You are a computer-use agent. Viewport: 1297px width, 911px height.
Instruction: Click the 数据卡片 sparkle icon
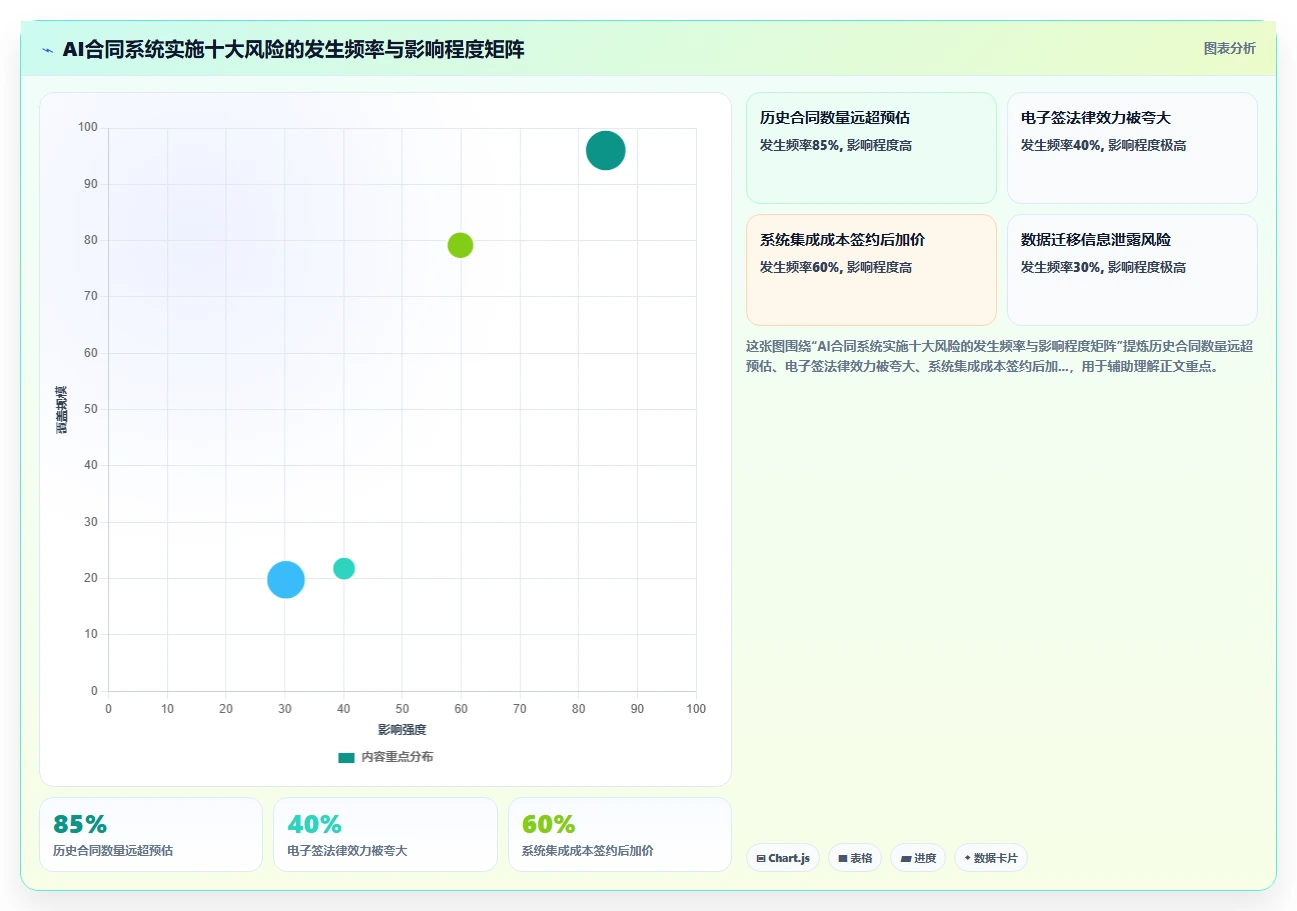[x=967, y=858]
